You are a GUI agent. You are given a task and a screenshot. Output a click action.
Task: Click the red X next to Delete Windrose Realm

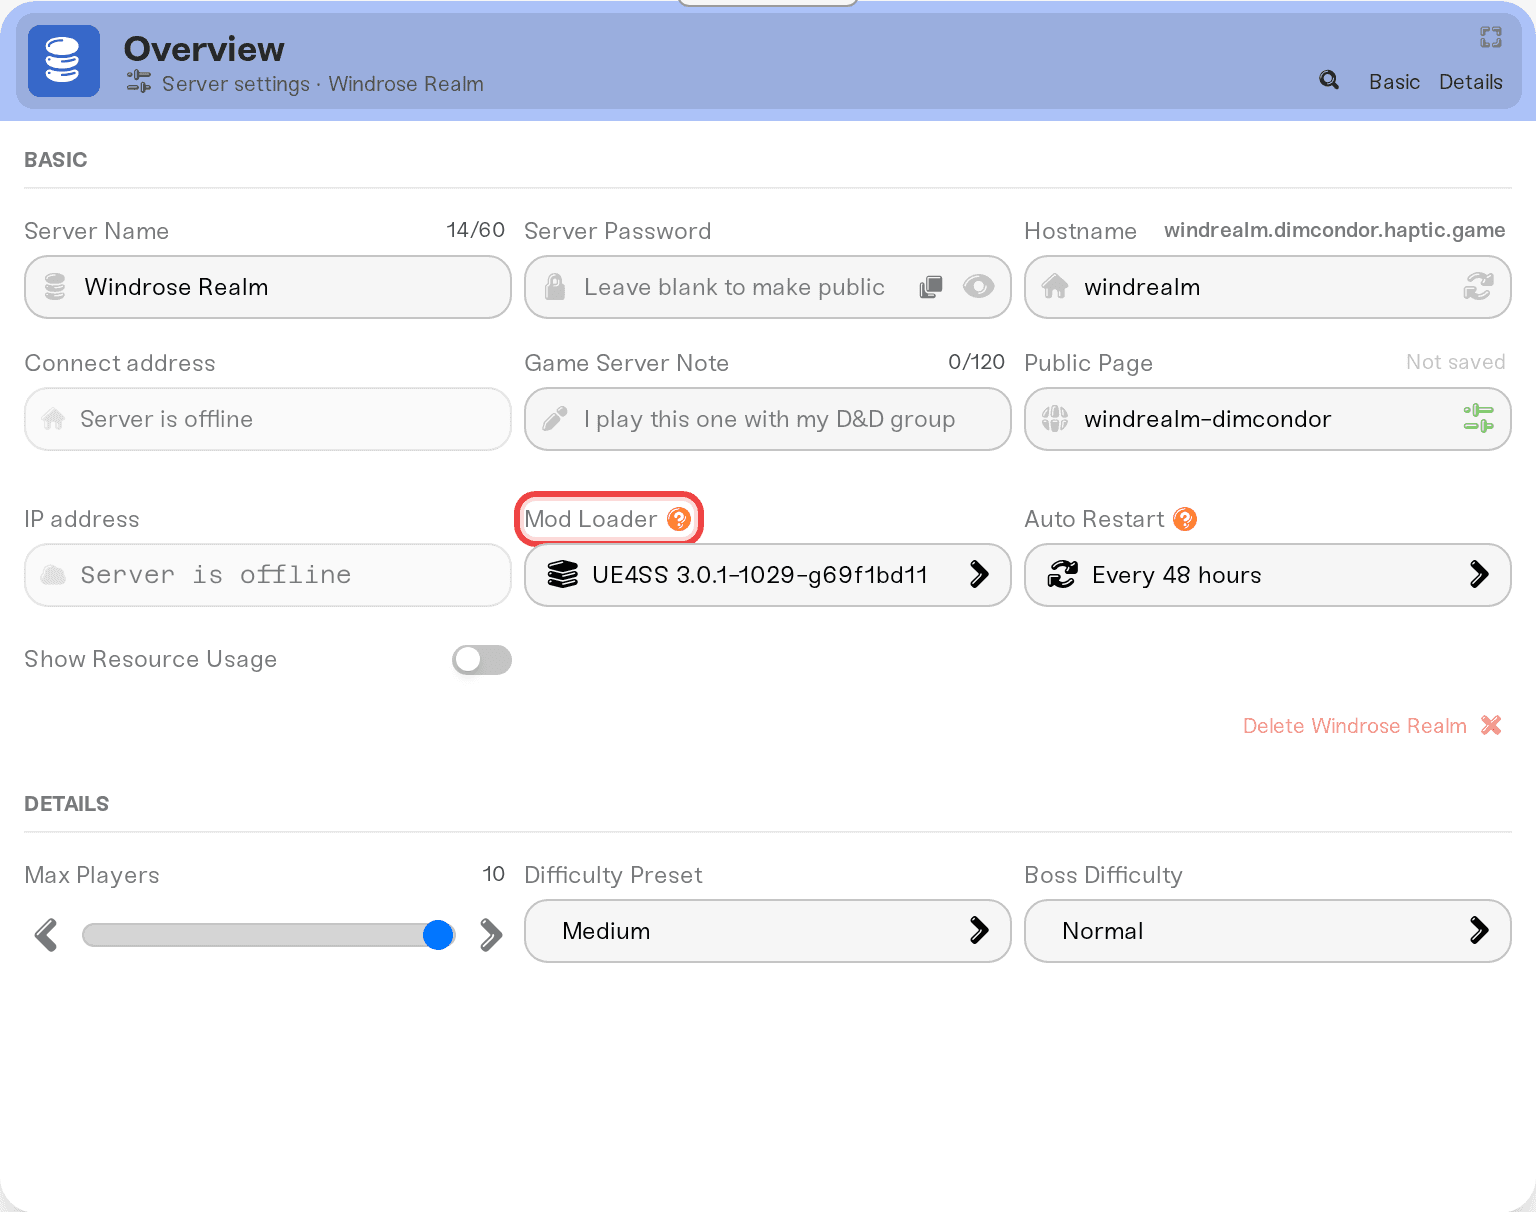(x=1491, y=725)
